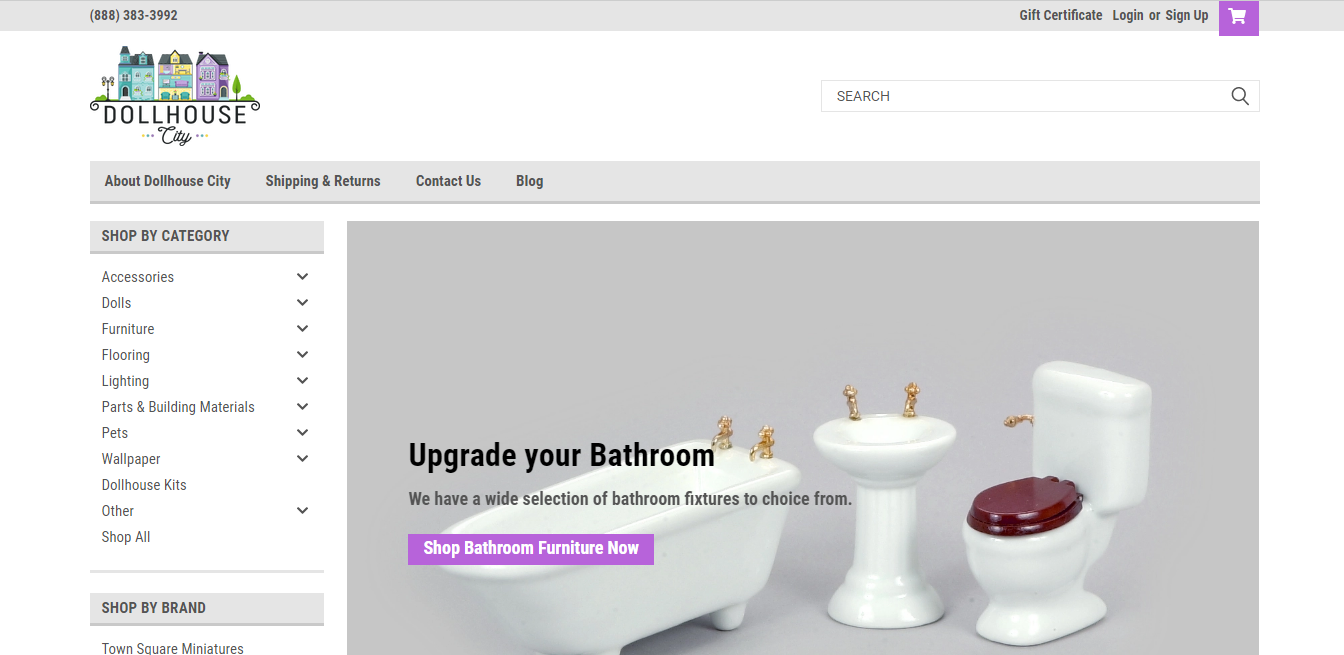This screenshot has width=1344, height=655.
Task: Open the Blog menu item
Action: tap(530, 181)
